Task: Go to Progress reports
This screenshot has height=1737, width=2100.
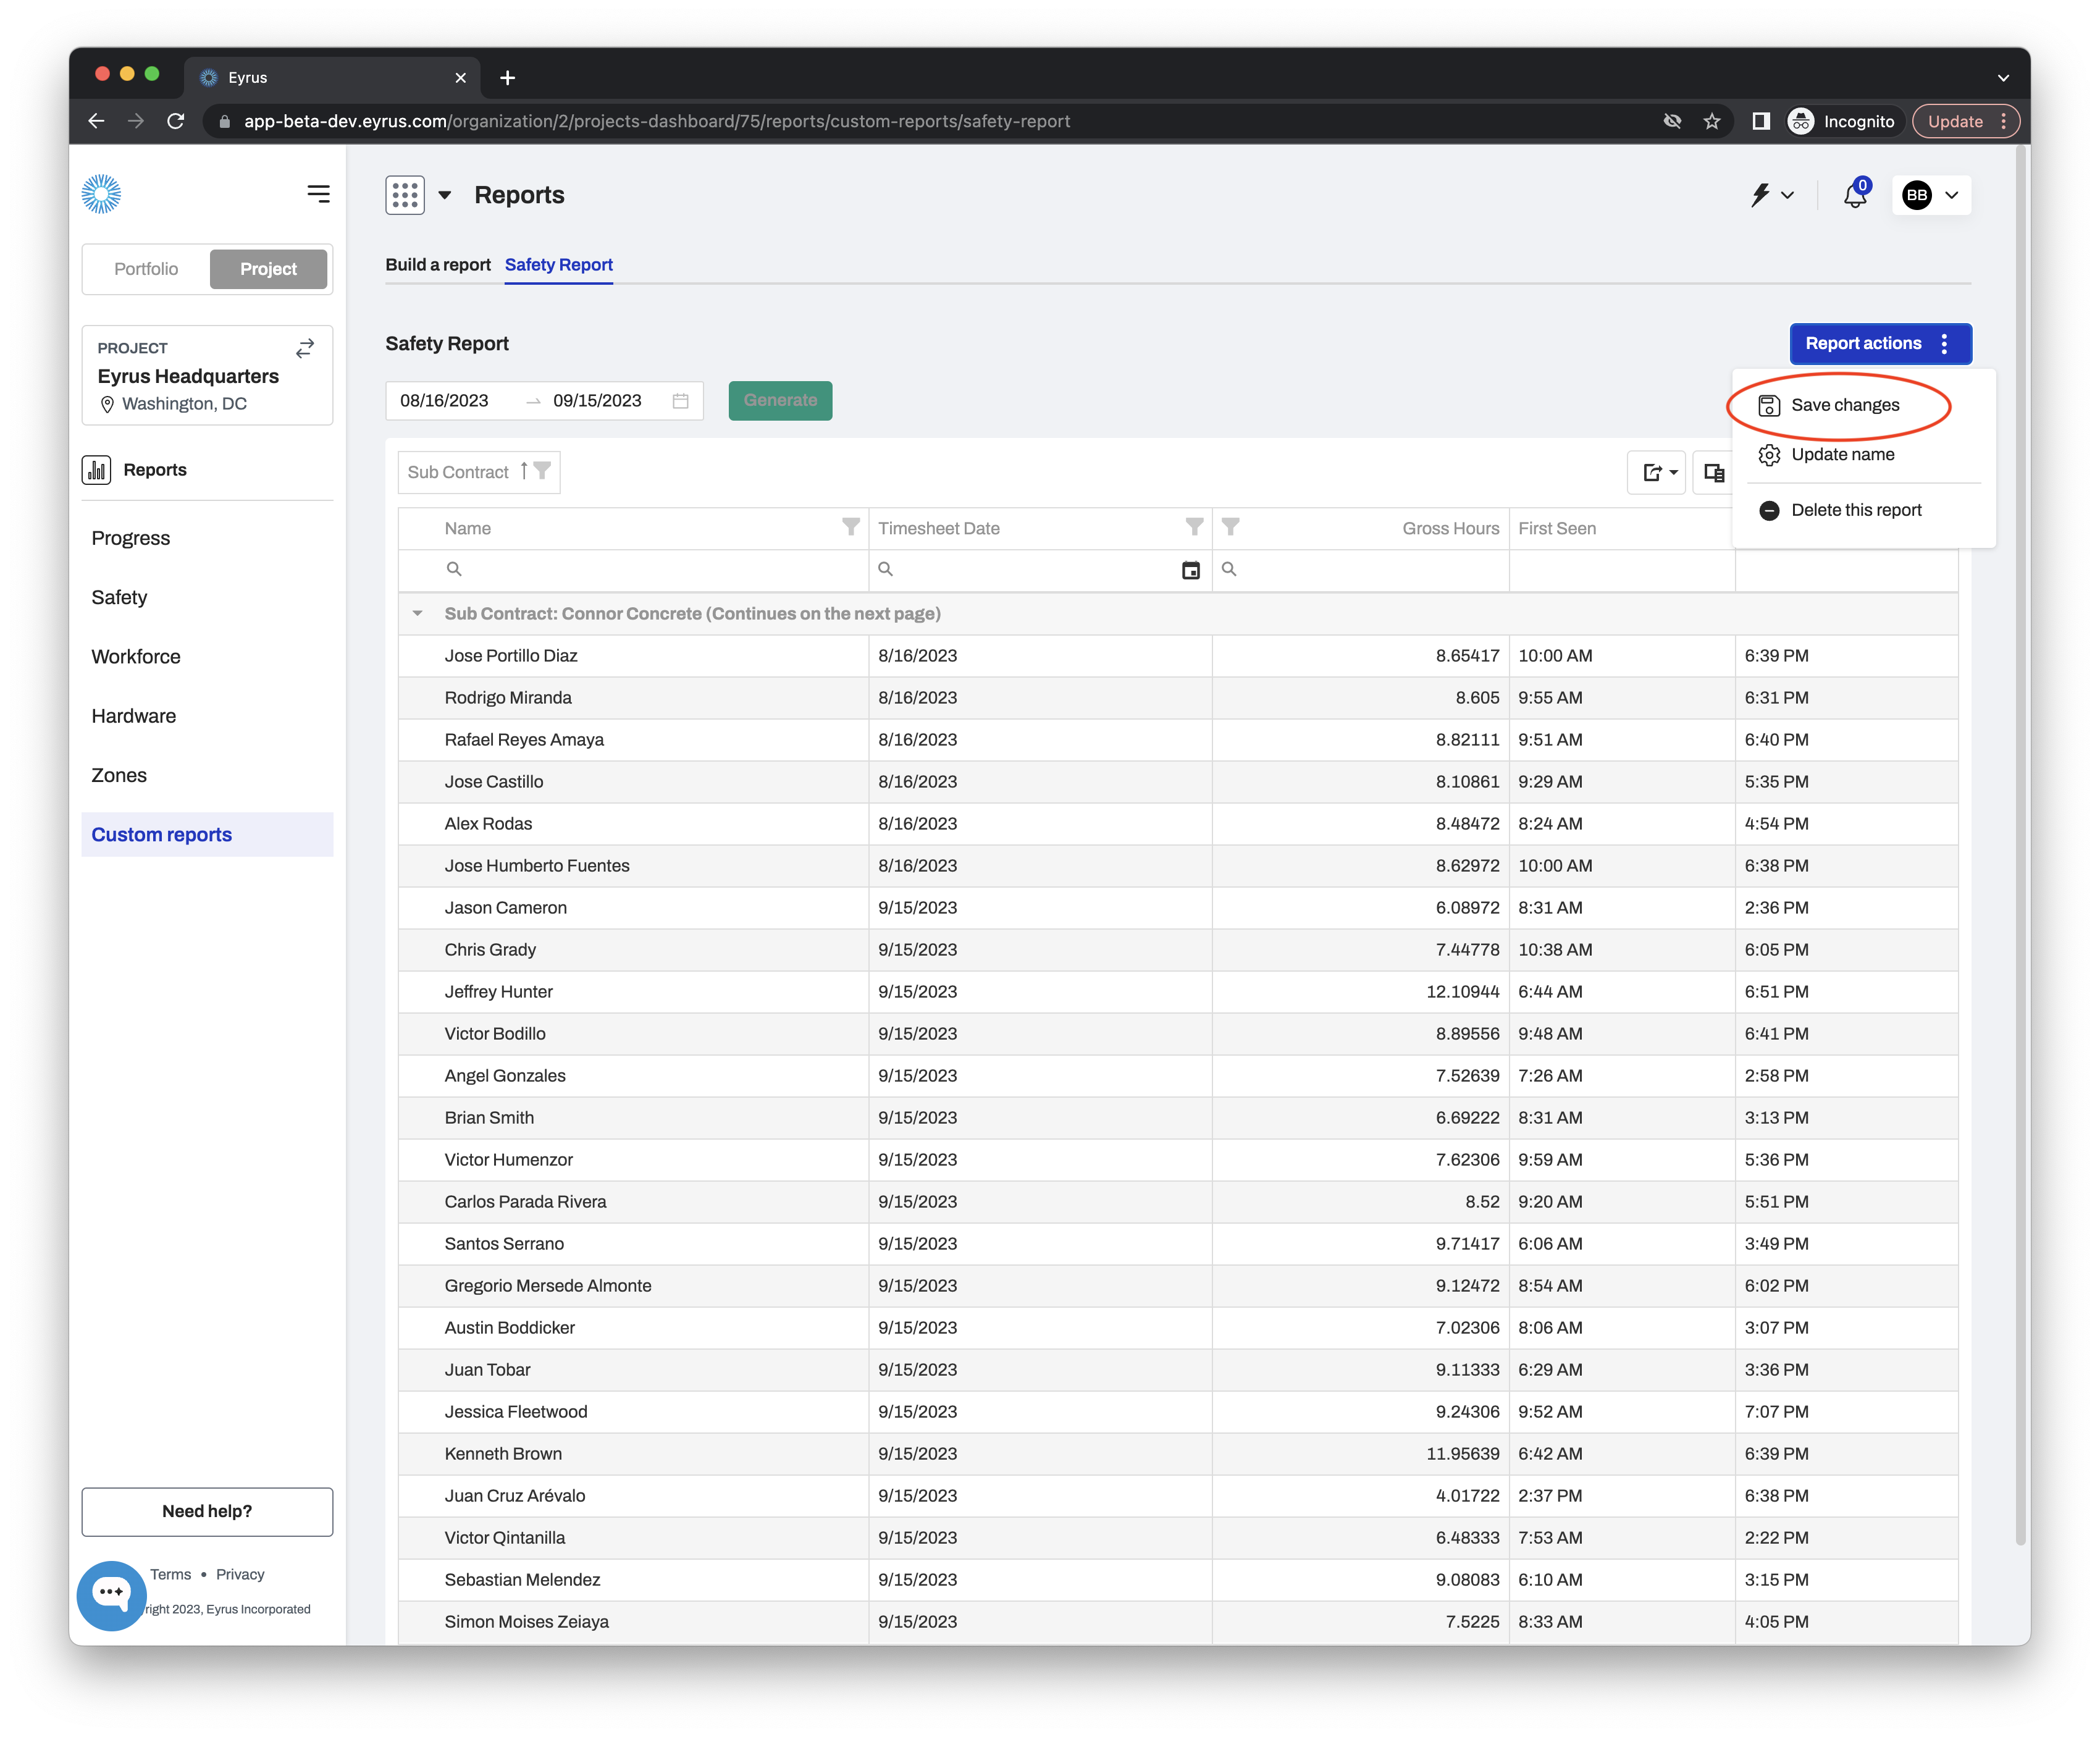Action: click(131, 538)
